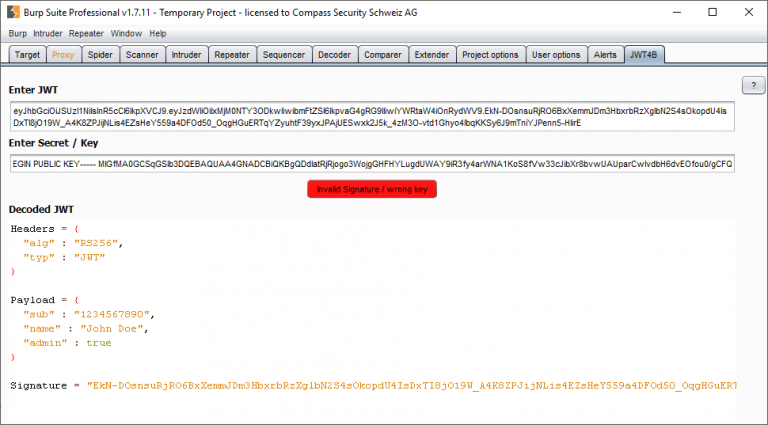Open the Burp menu
Screen dimensions: 768x425
click(x=18, y=34)
